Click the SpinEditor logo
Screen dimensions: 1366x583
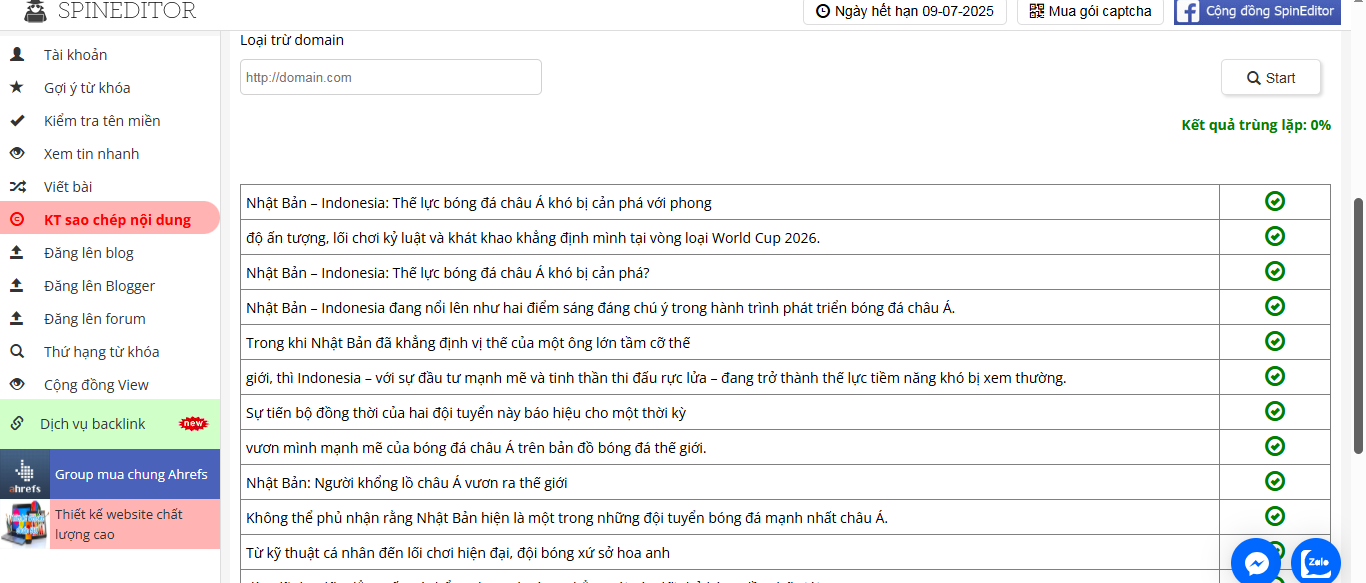tap(110, 11)
